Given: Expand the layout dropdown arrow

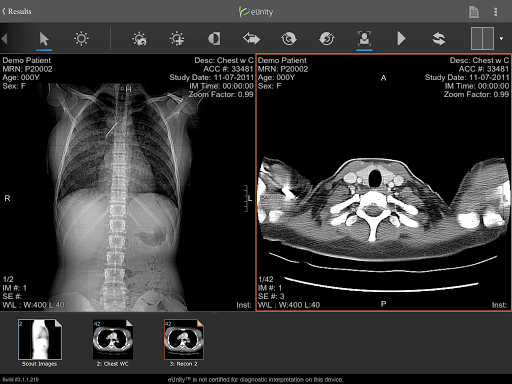Looking at the screenshot, I should click(501, 39).
